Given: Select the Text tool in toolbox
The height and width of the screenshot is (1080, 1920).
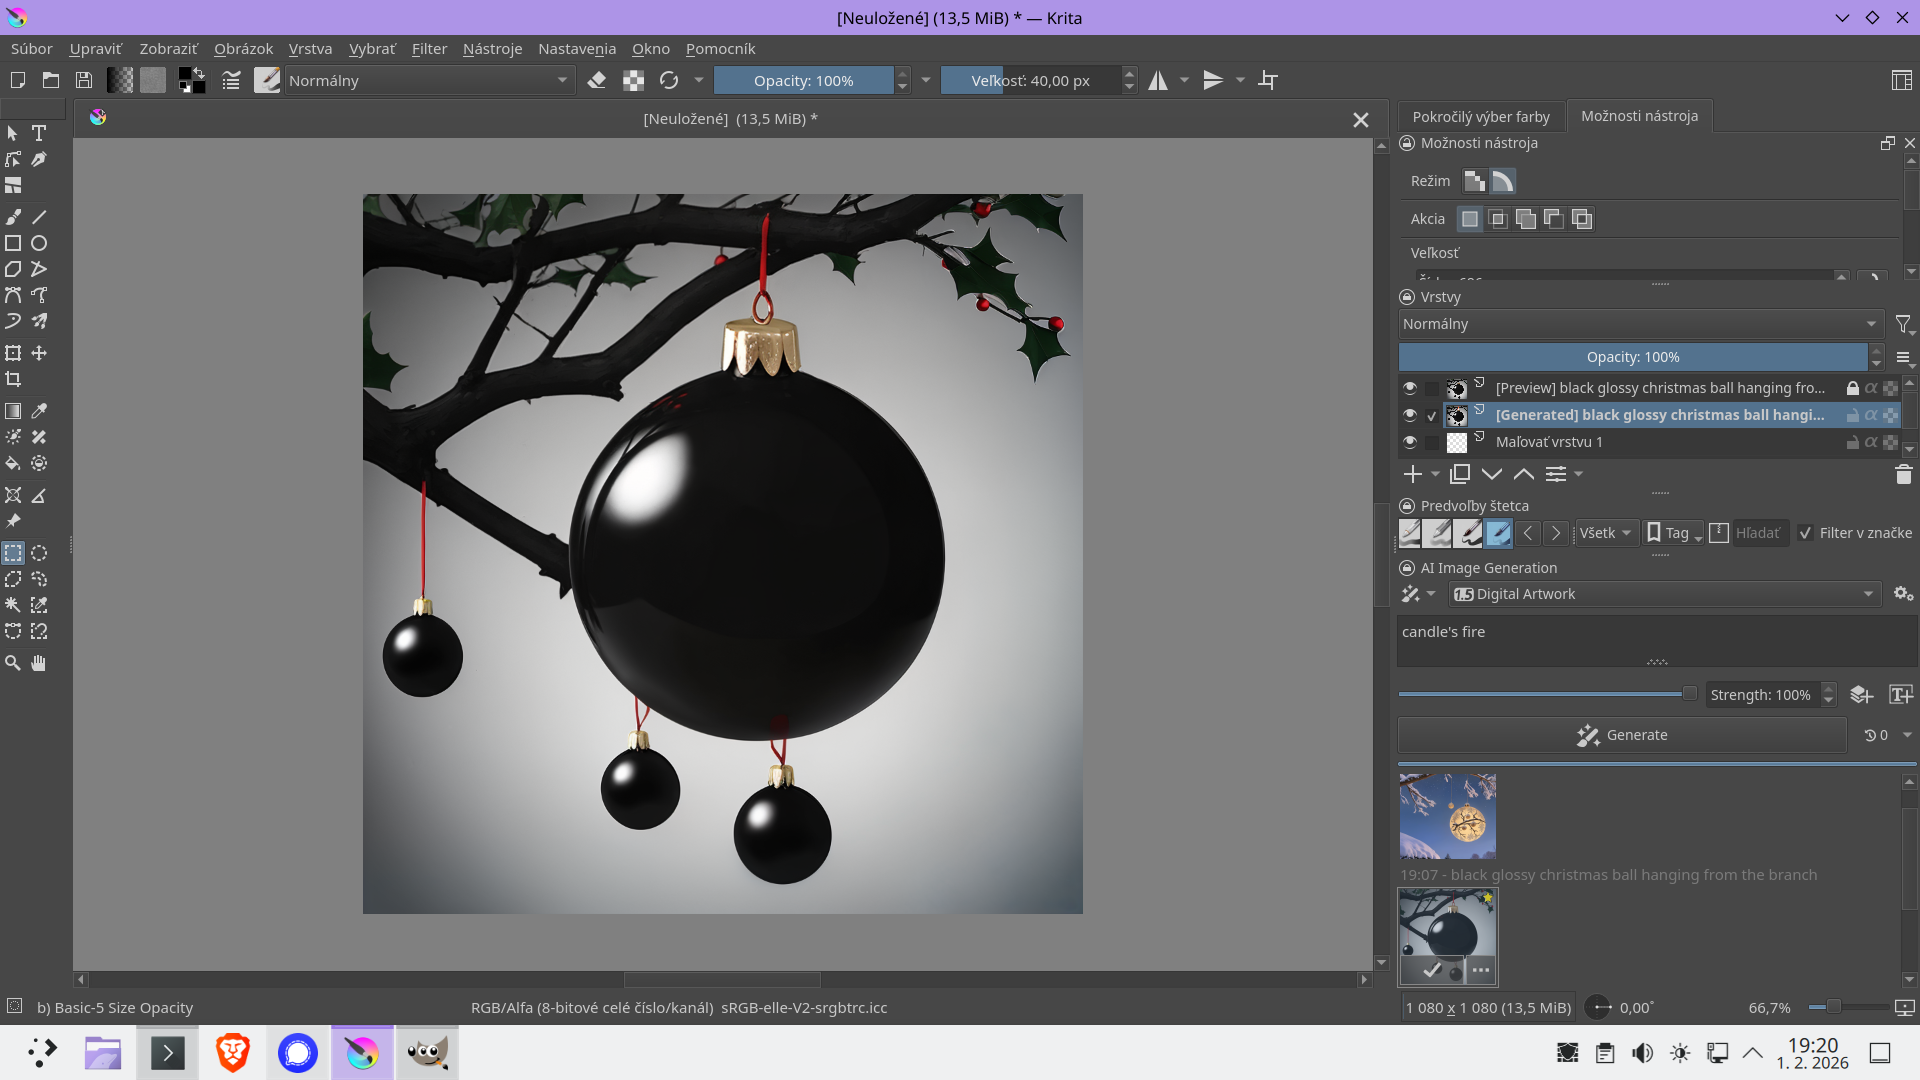Looking at the screenshot, I should point(39,133).
